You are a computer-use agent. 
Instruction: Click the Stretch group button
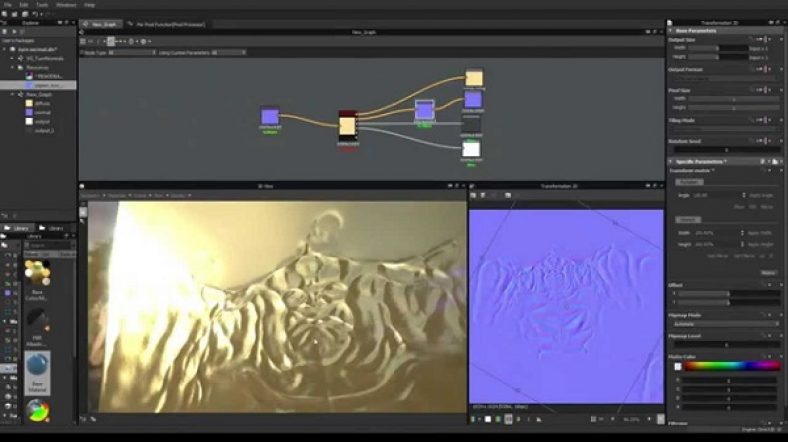coord(687,220)
